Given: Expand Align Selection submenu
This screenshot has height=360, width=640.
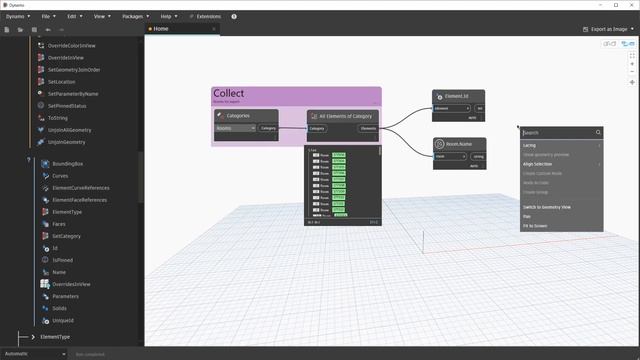Looking at the screenshot, I should [x=561, y=164].
